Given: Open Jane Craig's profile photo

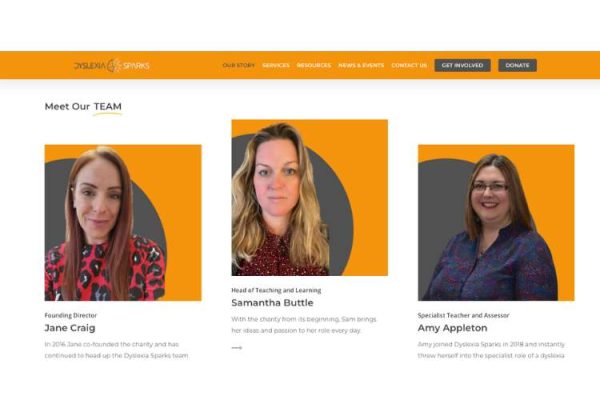Looking at the screenshot, I should pyautogui.click(x=123, y=223).
